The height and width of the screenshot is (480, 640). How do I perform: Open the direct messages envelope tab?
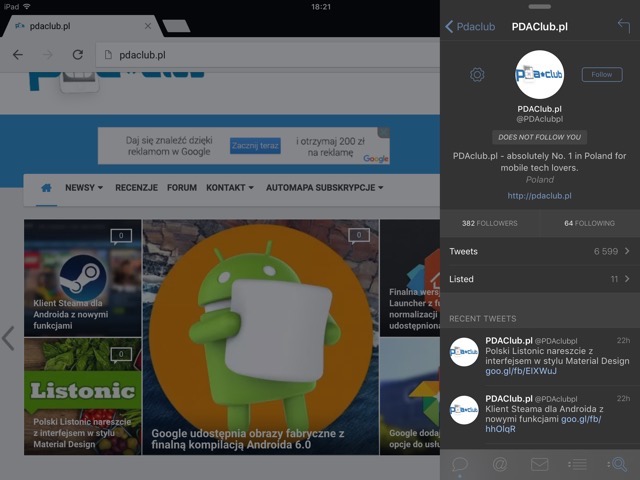(539, 464)
